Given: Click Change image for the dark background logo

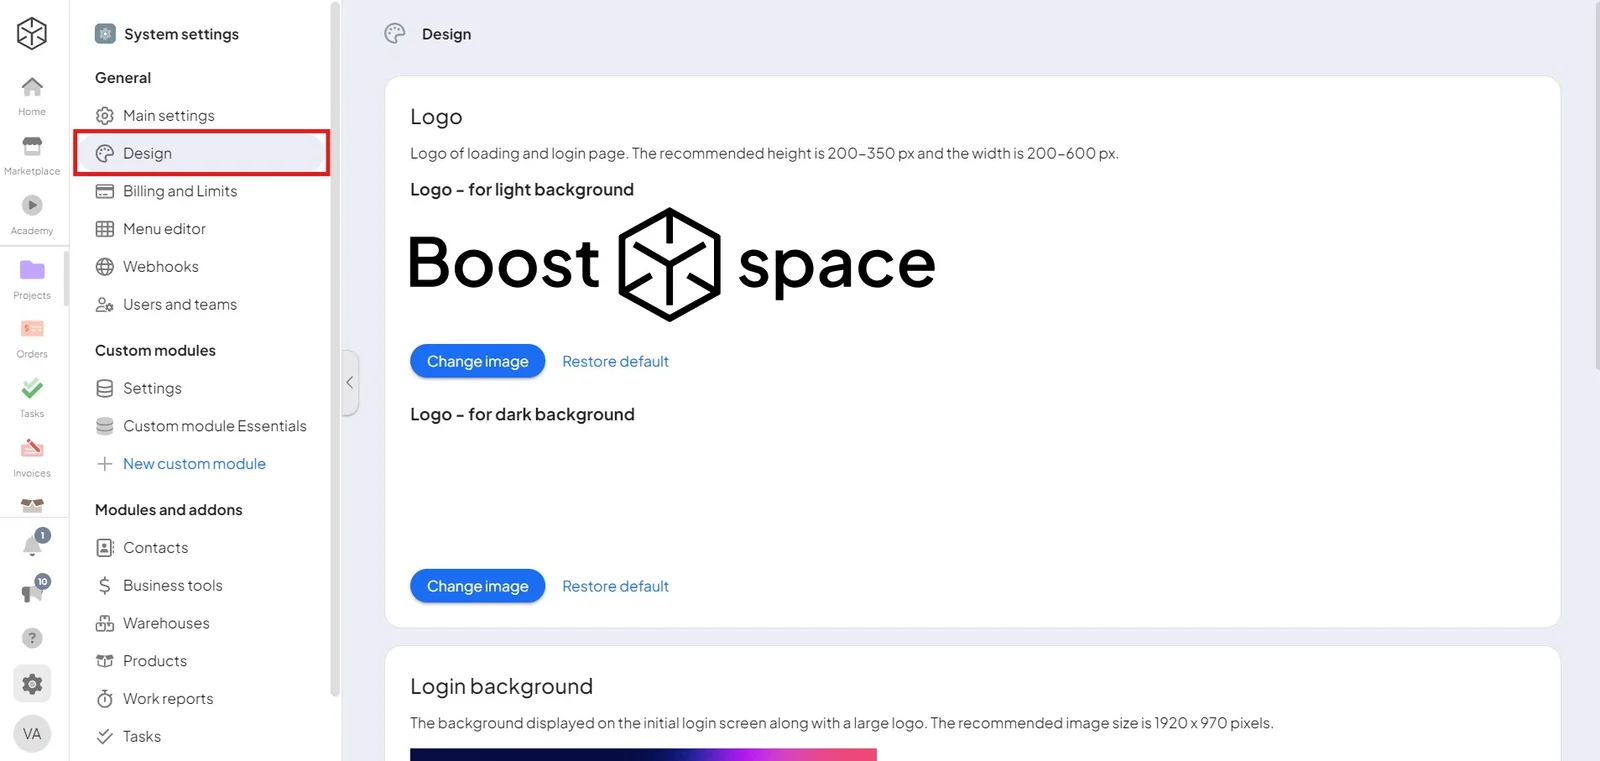Looking at the screenshot, I should tap(477, 586).
